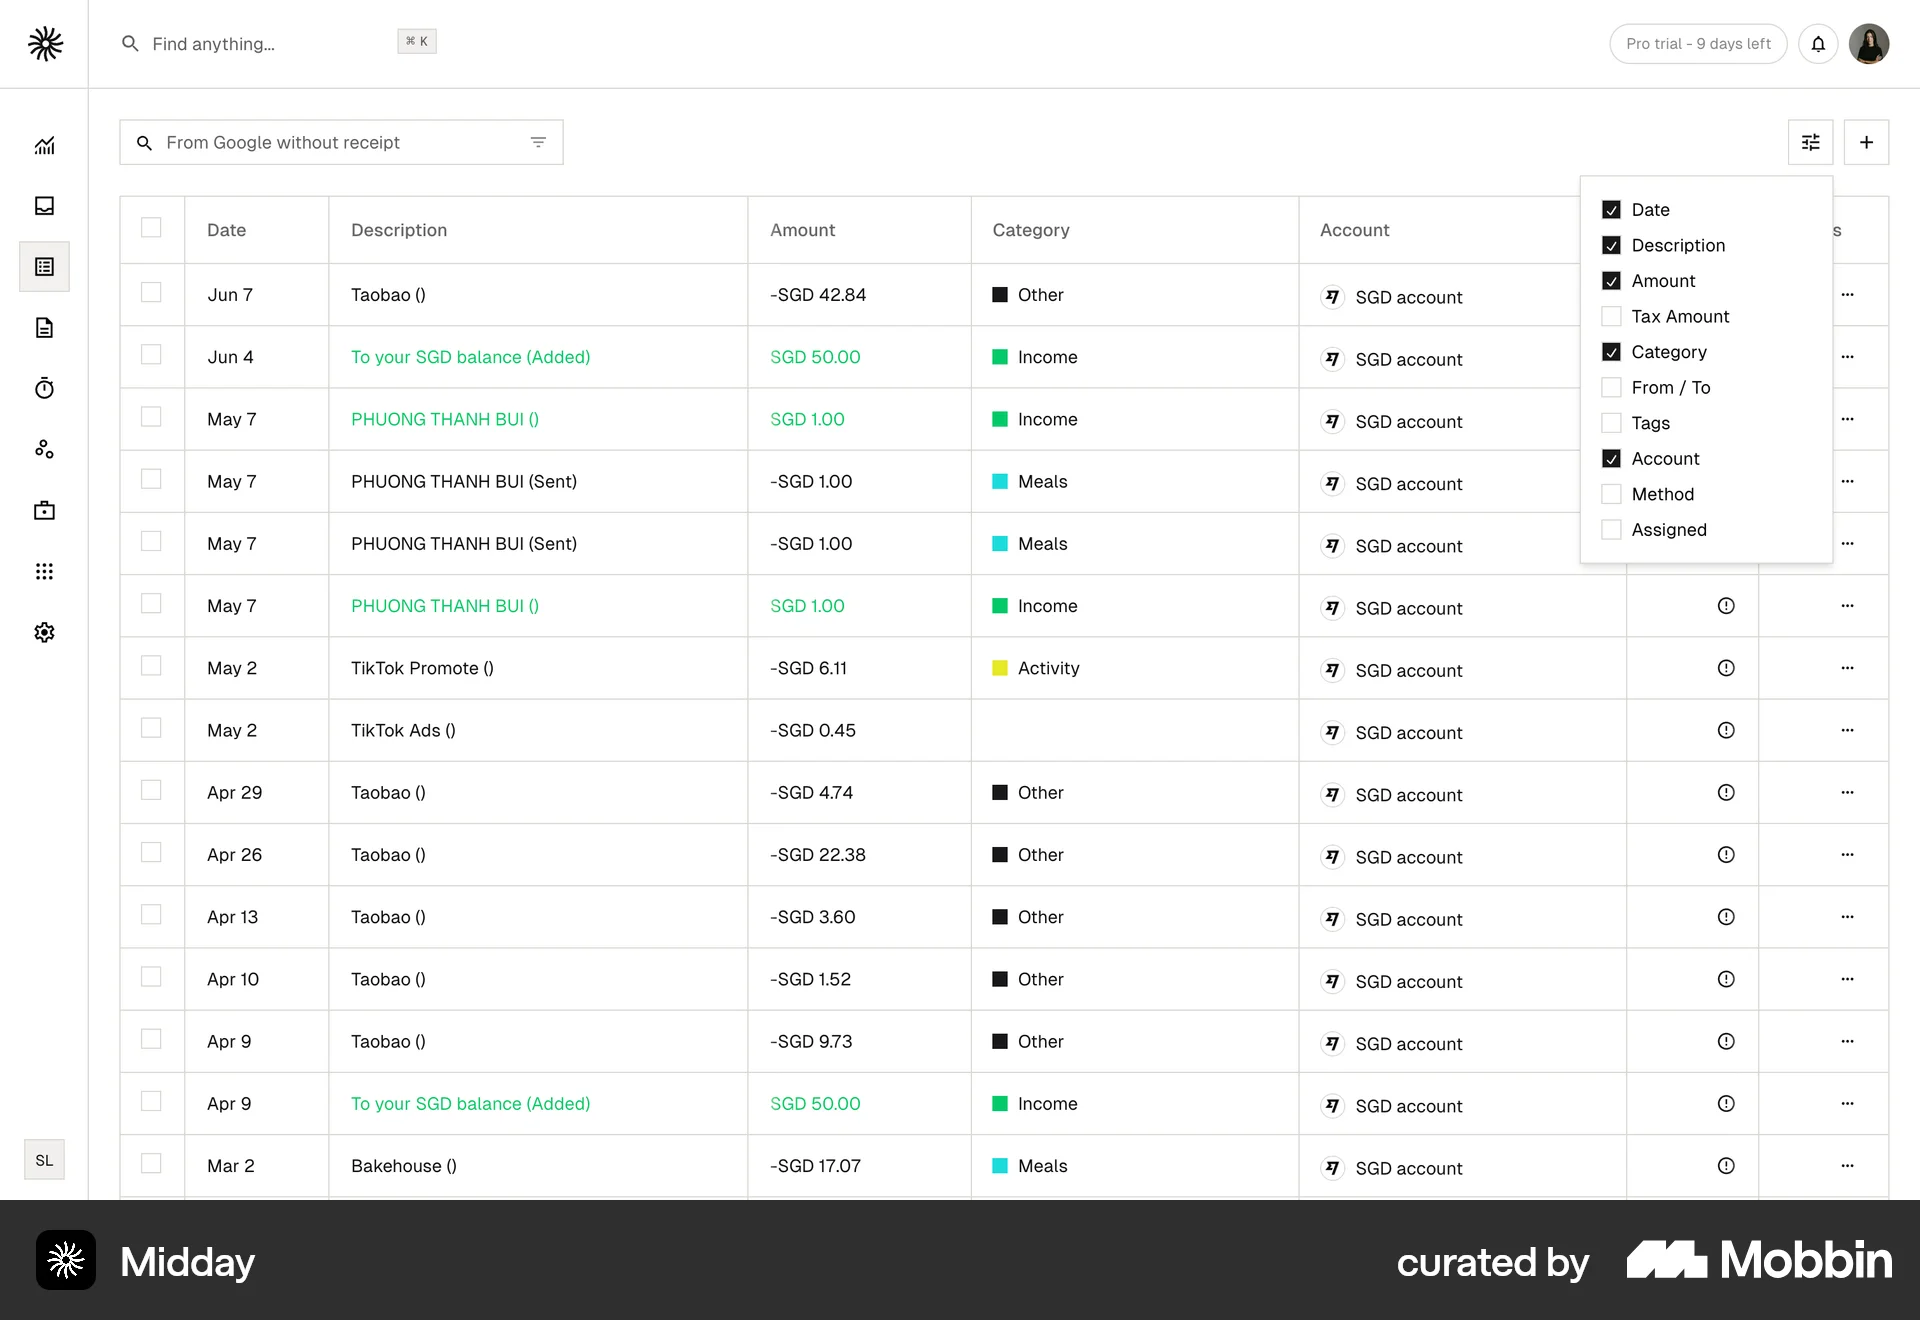Image resolution: width=1920 pixels, height=1320 pixels.
Task: Open row actions for the Jun 7 Taobao transaction
Action: coord(1847,295)
